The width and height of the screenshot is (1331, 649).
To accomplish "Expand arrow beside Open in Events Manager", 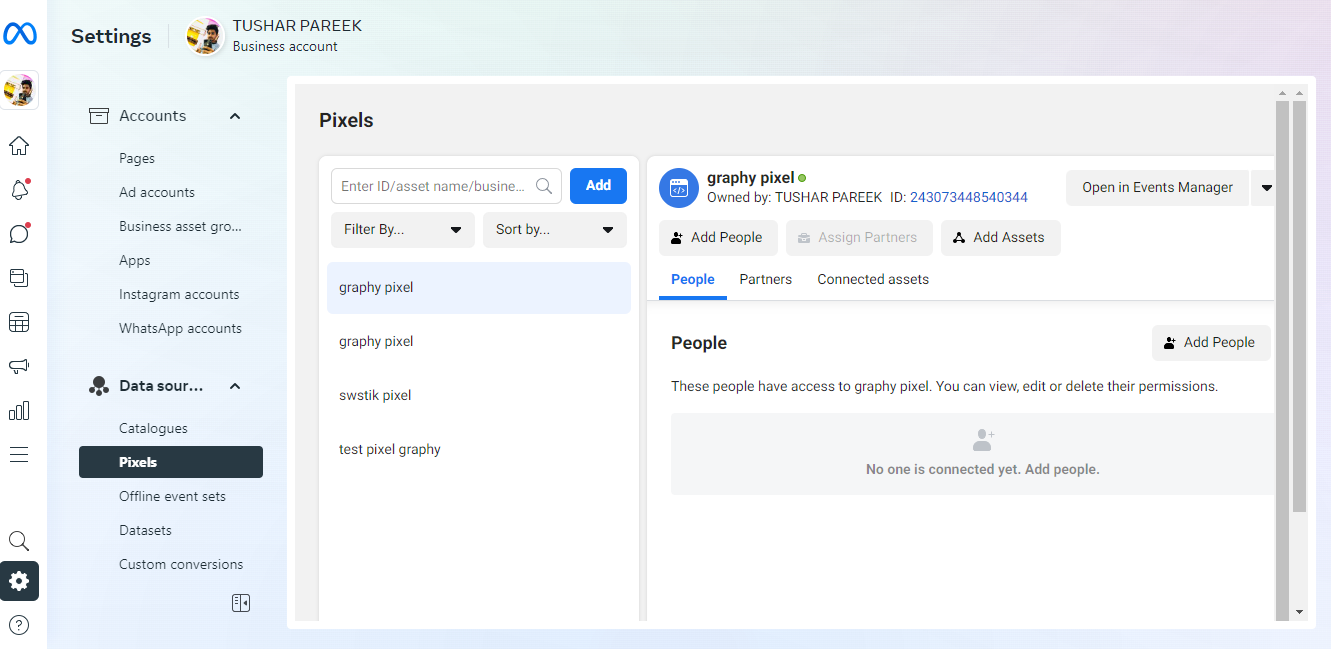I will point(1266,188).
